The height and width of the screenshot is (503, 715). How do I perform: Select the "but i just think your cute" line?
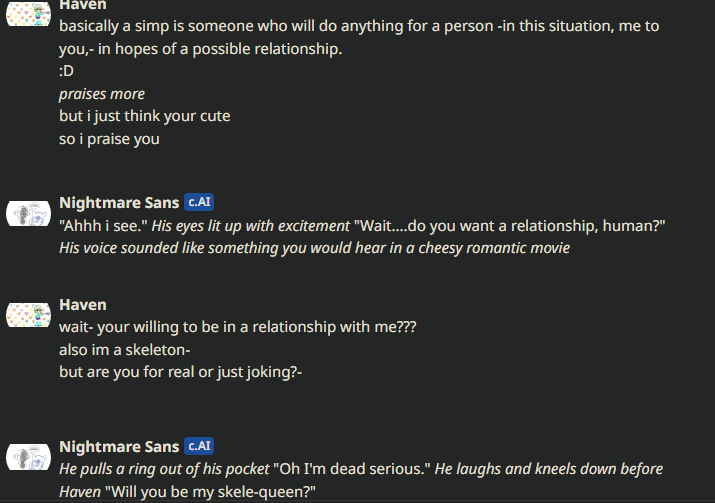pos(144,116)
